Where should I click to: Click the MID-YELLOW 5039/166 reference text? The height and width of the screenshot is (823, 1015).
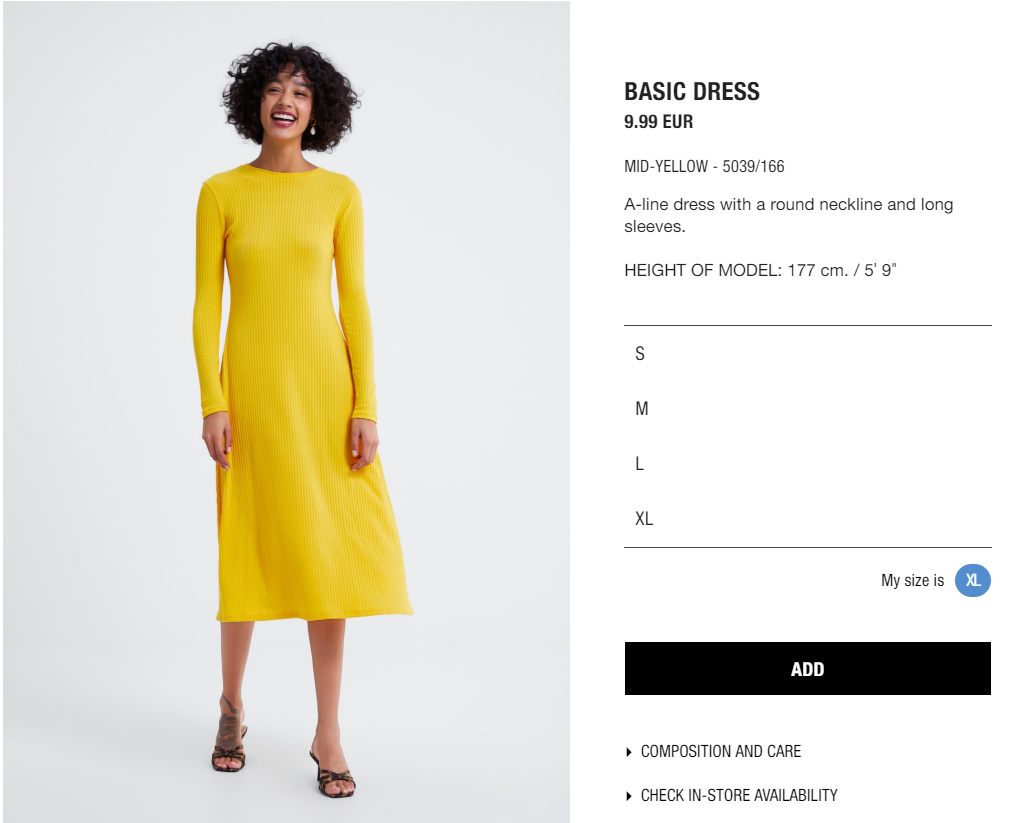pos(704,166)
